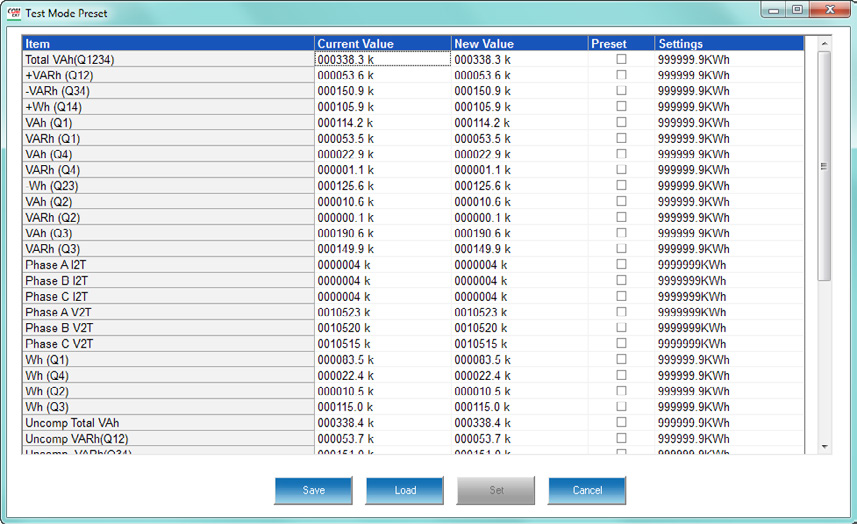Select New Value cell for Phase A V2T
The image size is (857, 524).
coord(519,313)
